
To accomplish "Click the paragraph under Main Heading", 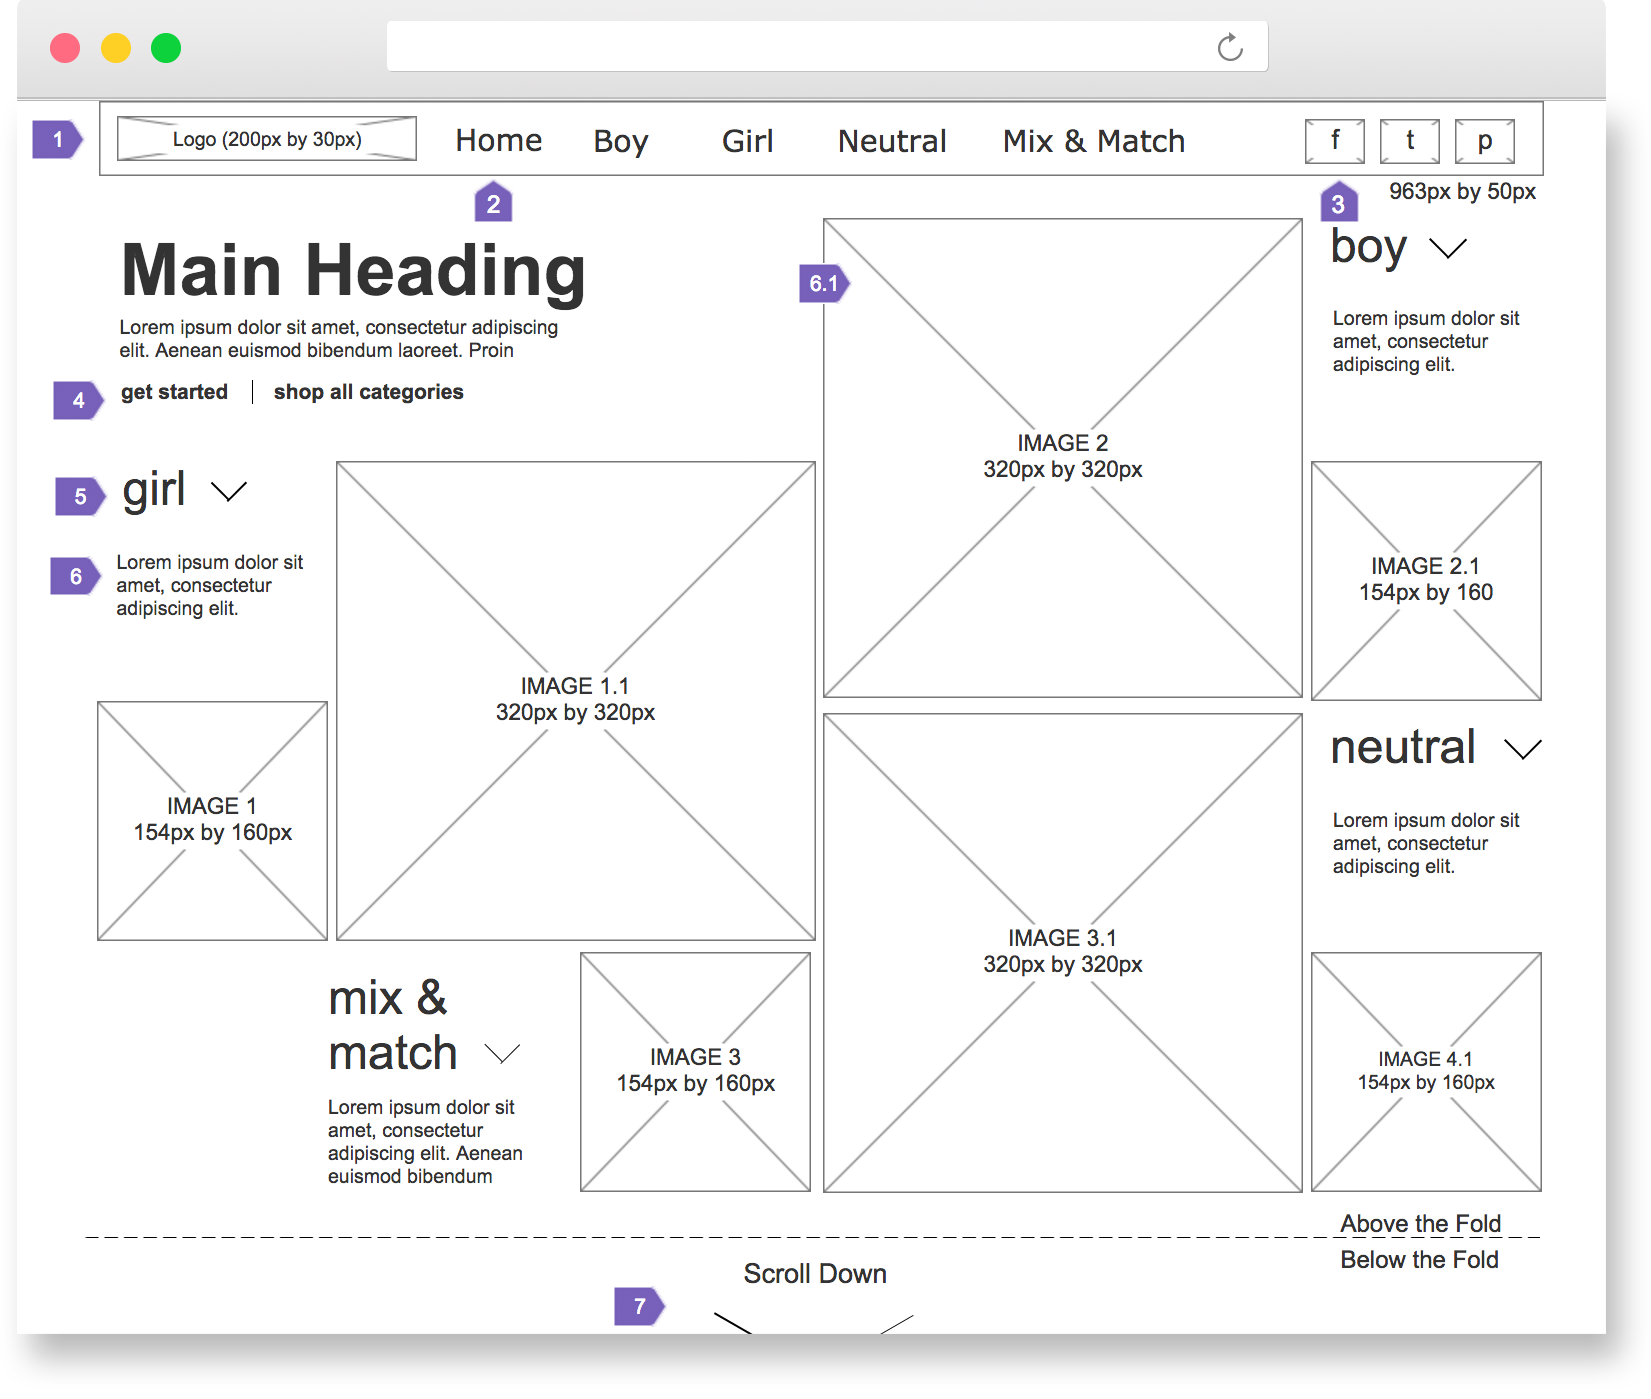I will tap(339, 339).
